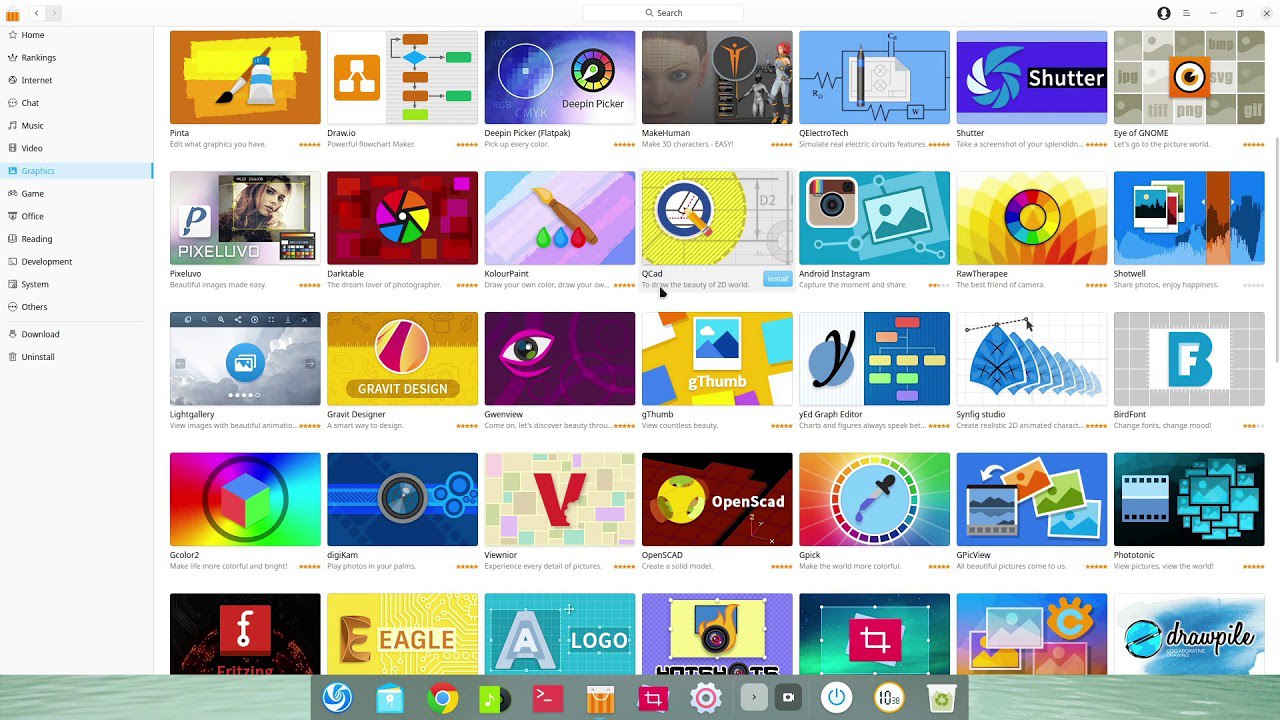Open the Download manager page
Viewport: 1280px width, 720px height.
[x=76, y=334]
